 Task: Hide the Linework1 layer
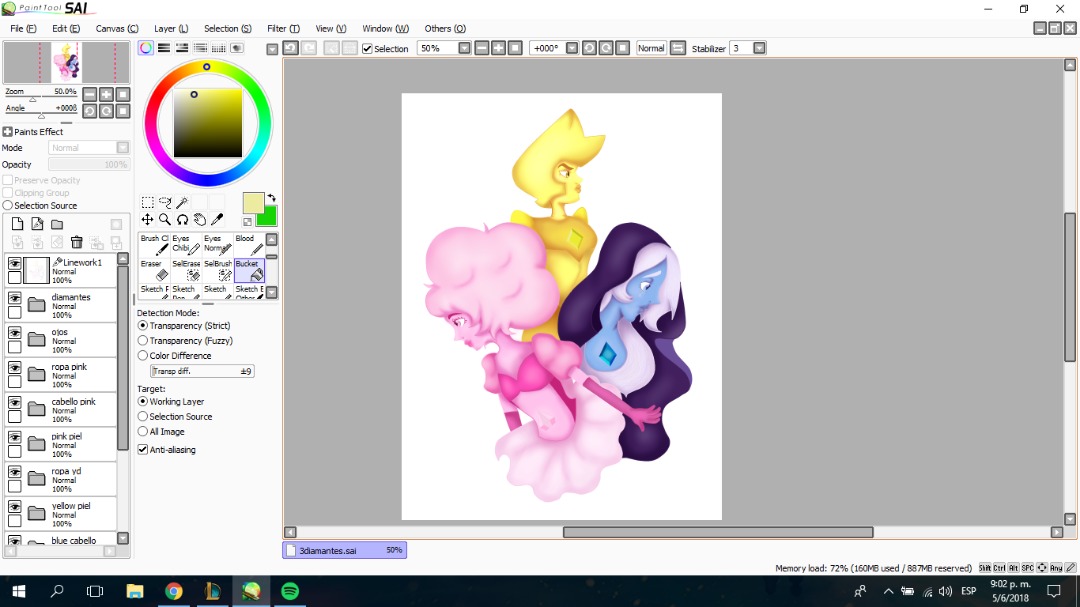(x=14, y=263)
